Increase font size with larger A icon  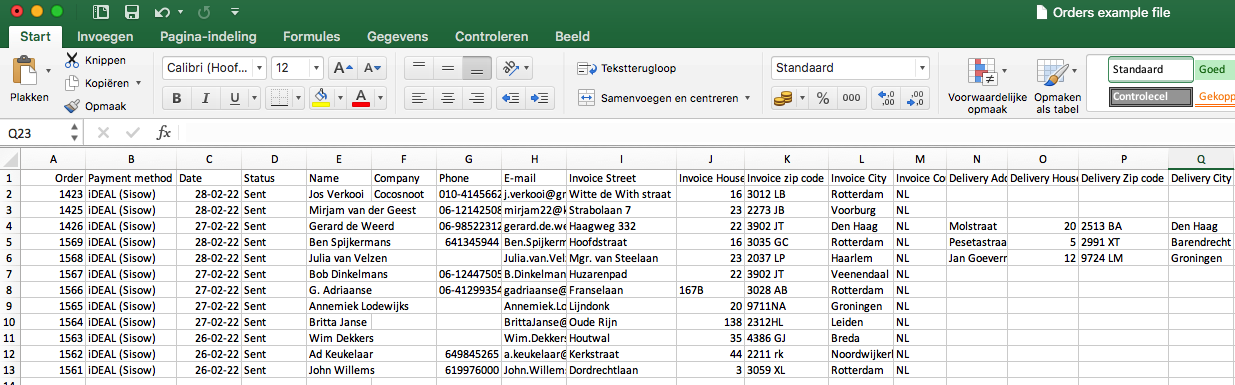(342, 68)
